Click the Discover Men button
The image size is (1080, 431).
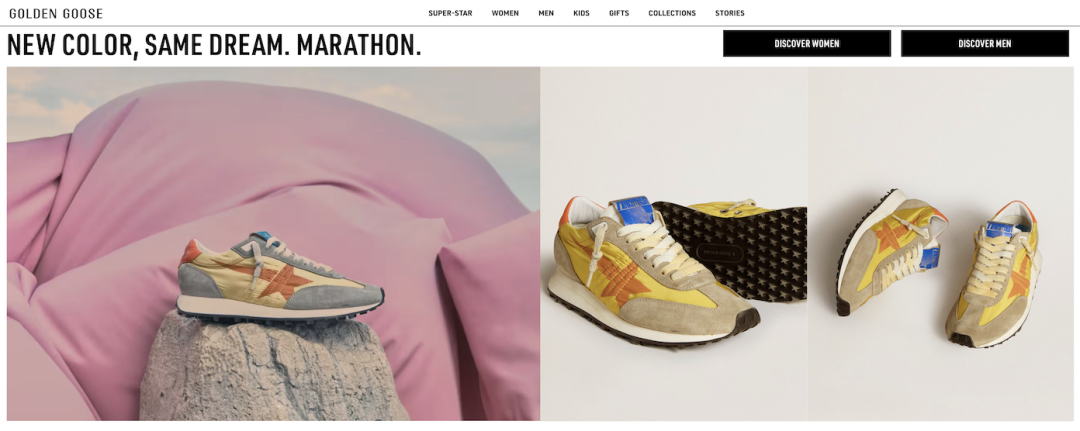pos(985,43)
